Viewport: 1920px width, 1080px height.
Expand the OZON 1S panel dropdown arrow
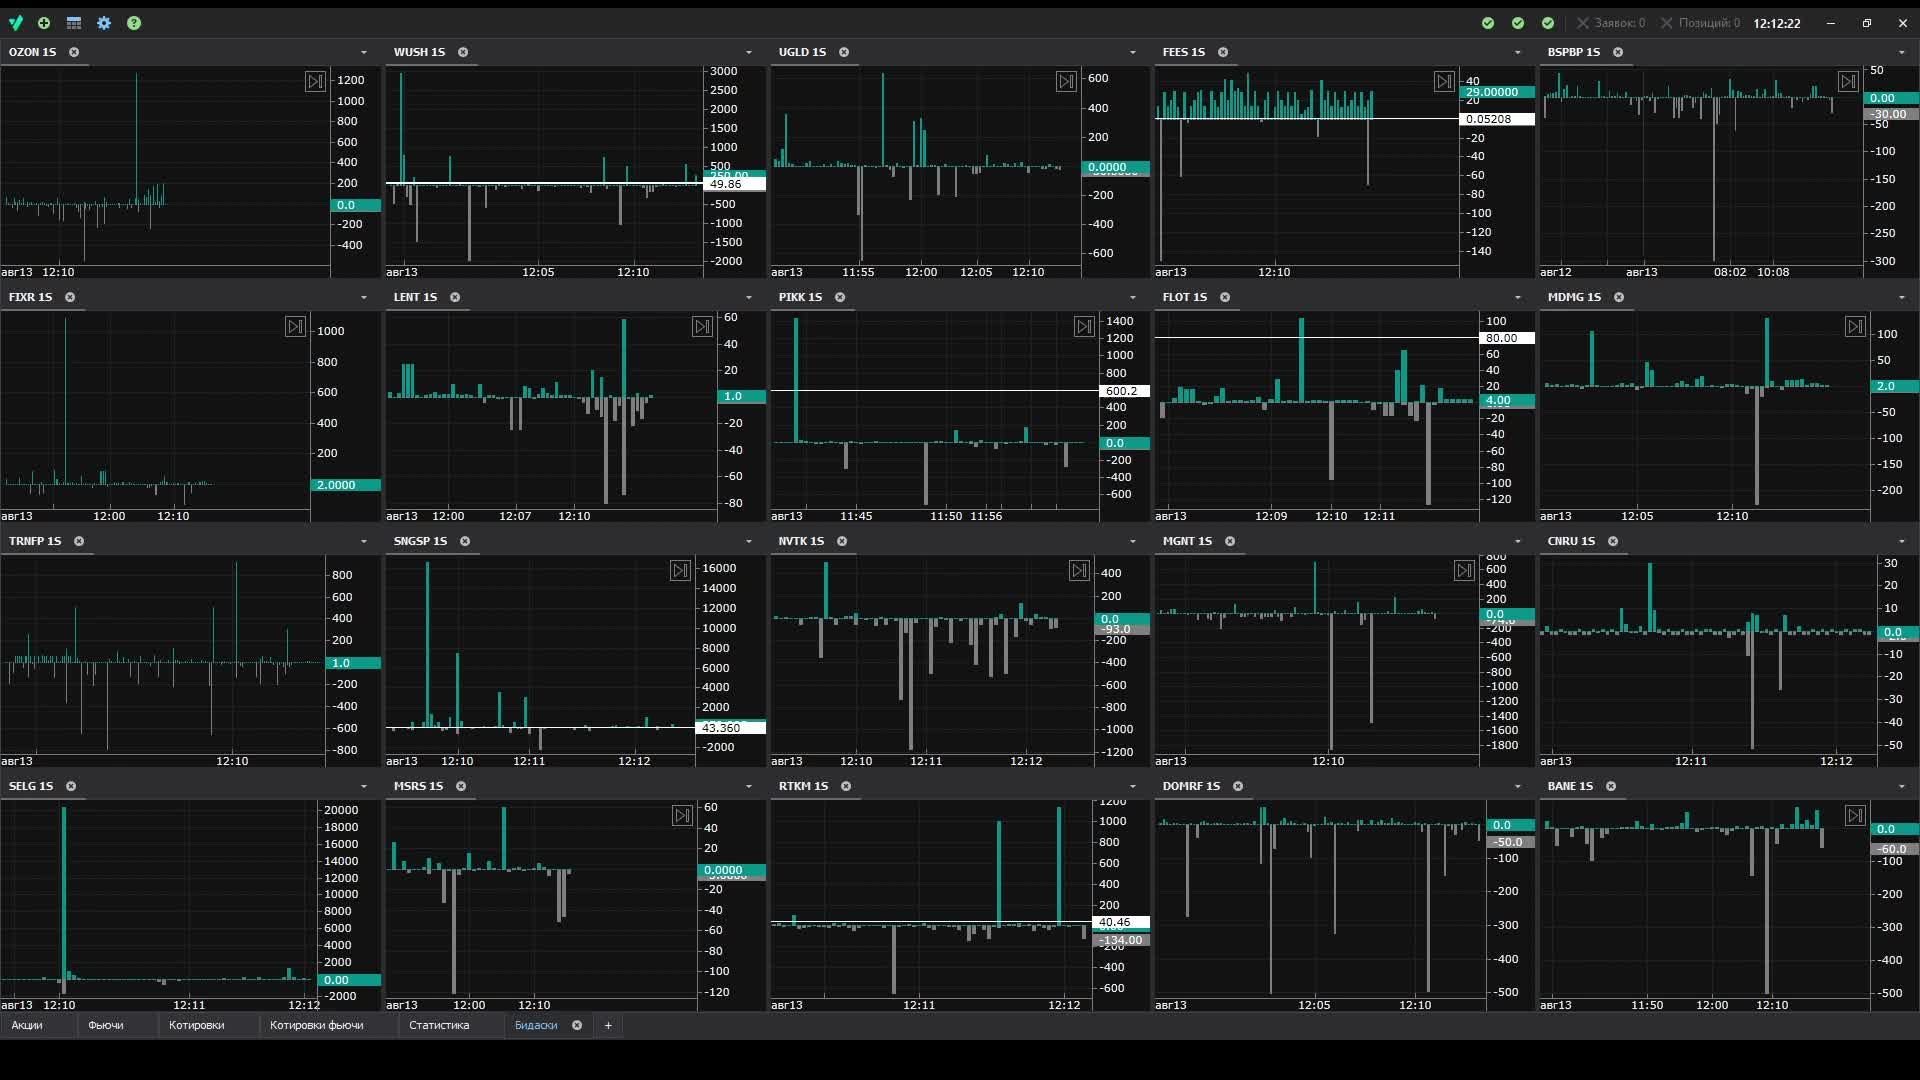(364, 52)
